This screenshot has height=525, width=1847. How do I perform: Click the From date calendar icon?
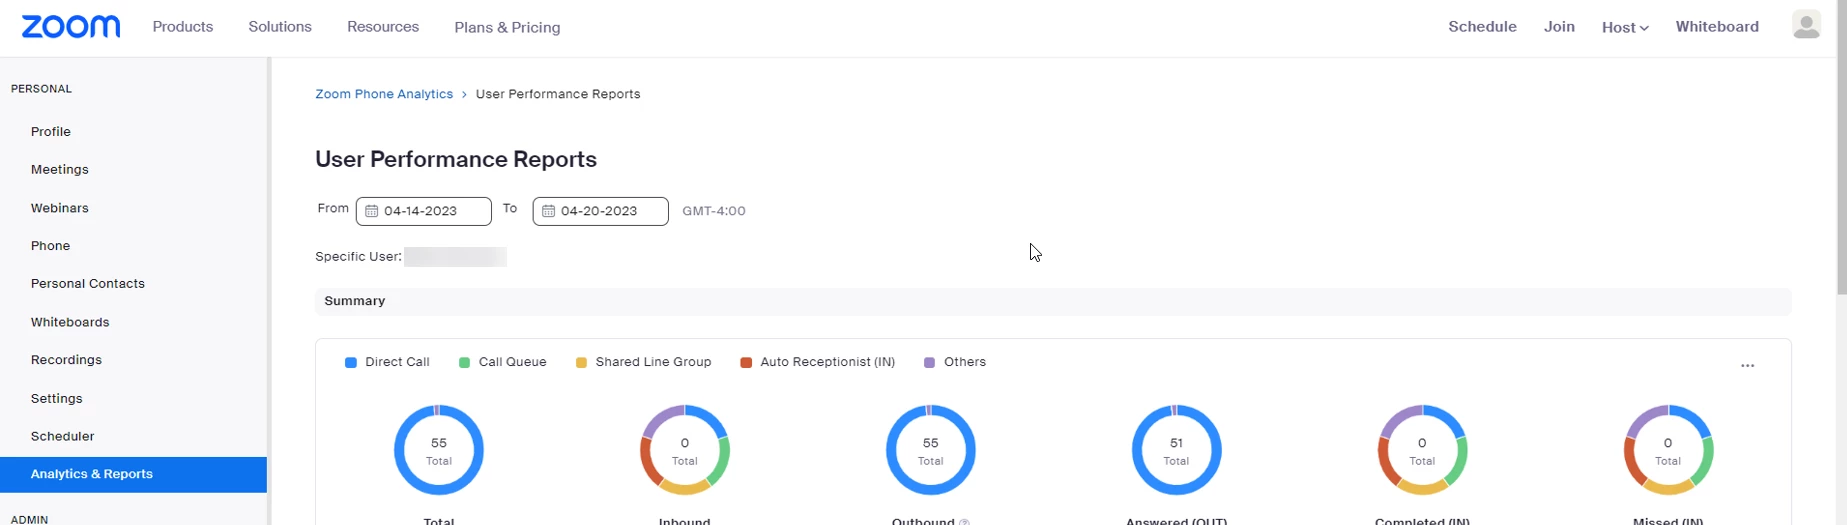tap(371, 211)
